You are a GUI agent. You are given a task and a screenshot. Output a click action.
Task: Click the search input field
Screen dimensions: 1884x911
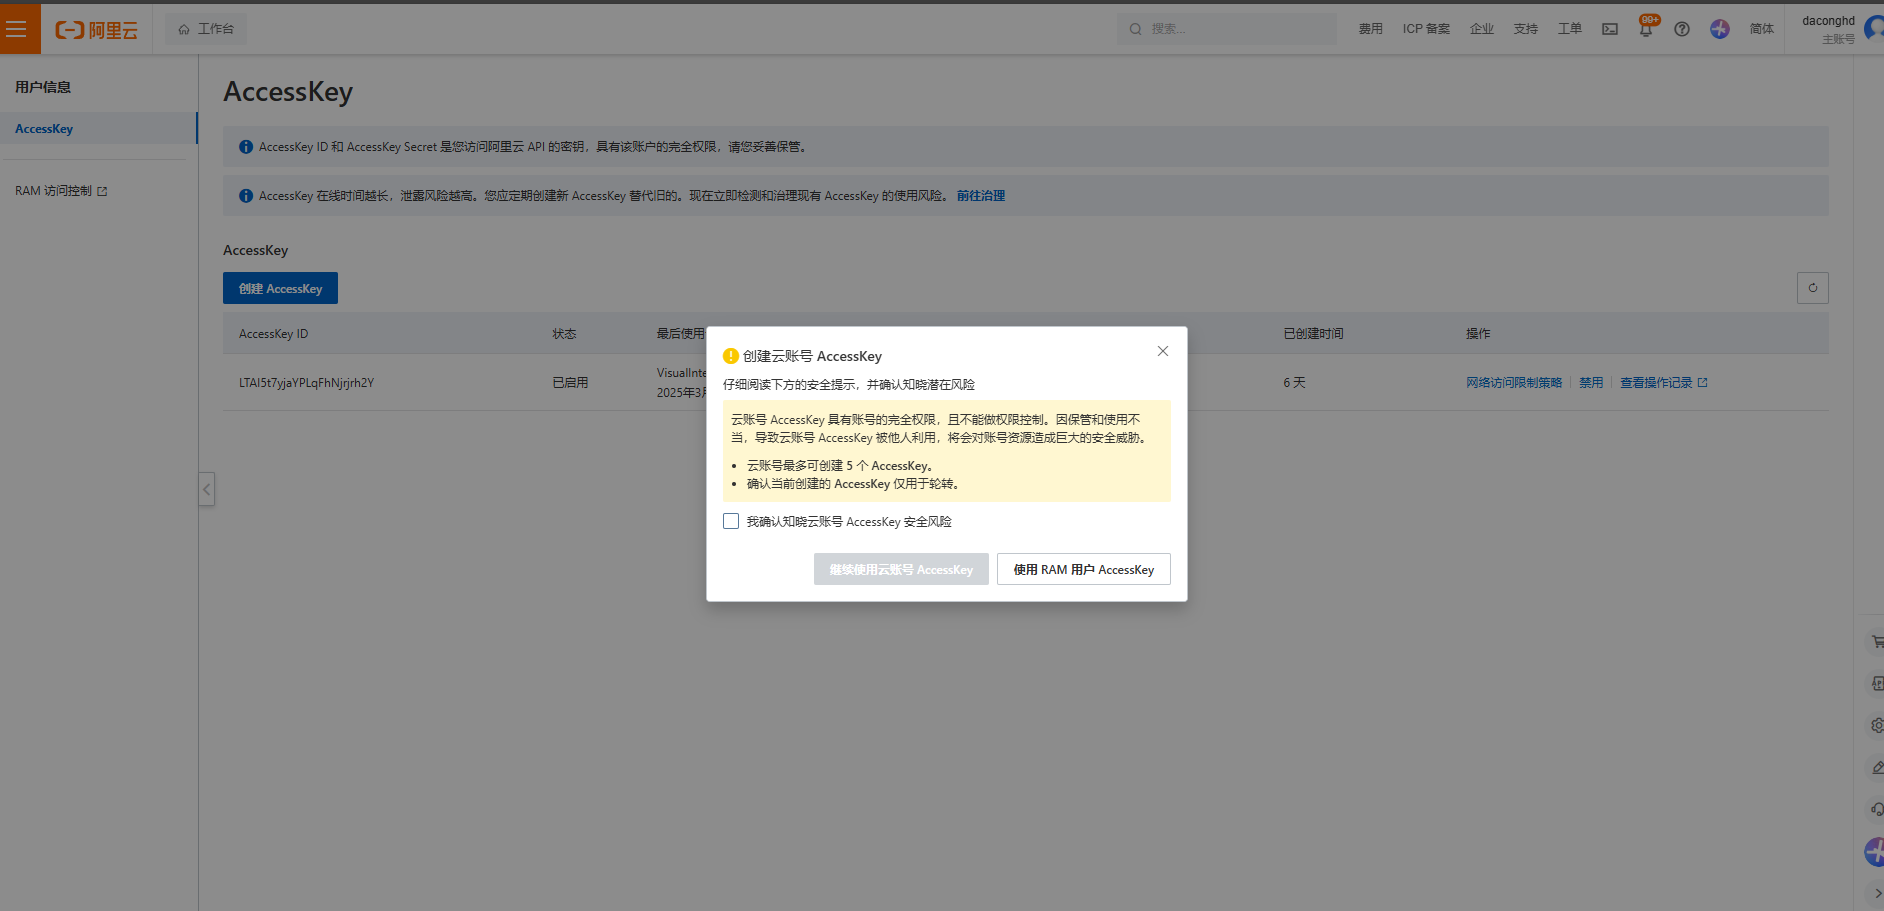pyautogui.click(x=1235, y=29)
